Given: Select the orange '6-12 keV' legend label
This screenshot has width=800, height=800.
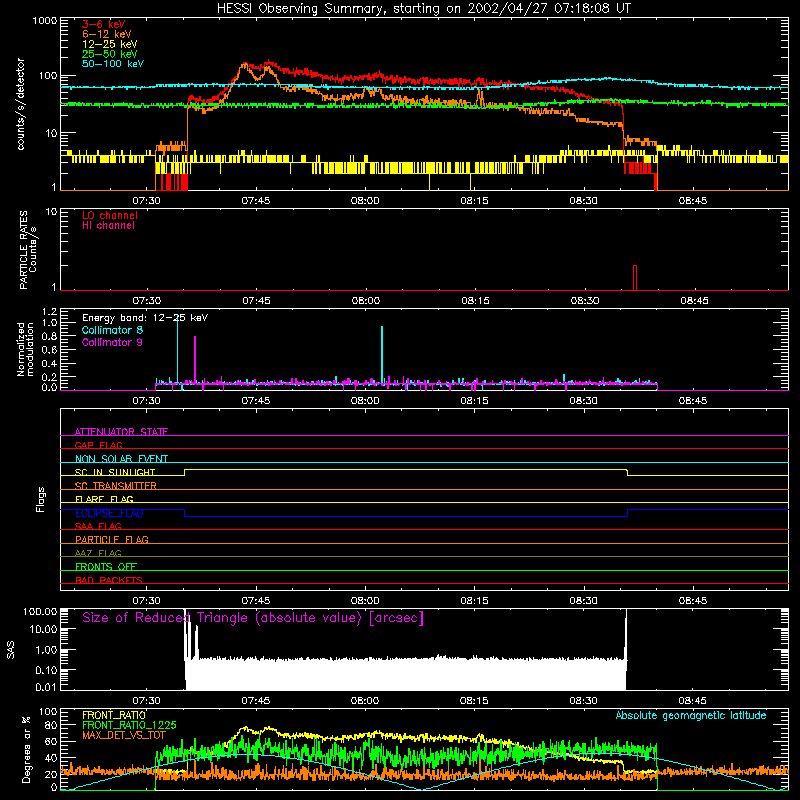Looking at the screenshot, I should tap(107, 34).
